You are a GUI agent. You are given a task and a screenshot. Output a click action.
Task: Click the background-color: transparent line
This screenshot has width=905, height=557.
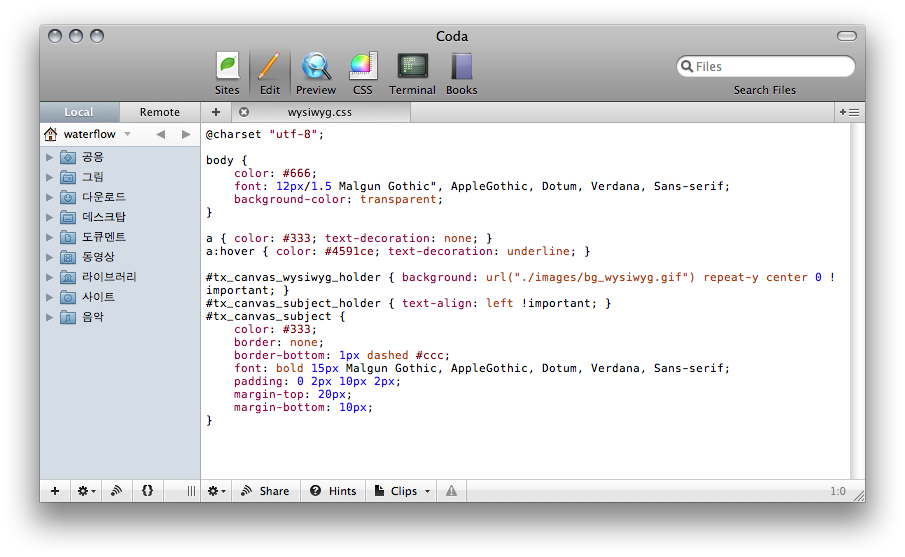[x=338, y=199]
